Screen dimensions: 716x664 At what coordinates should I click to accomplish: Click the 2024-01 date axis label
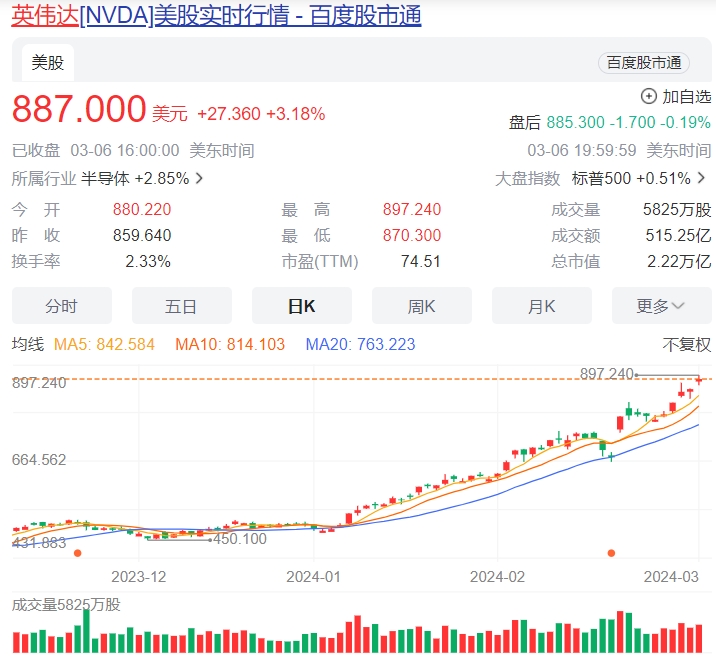pos(314,577)
